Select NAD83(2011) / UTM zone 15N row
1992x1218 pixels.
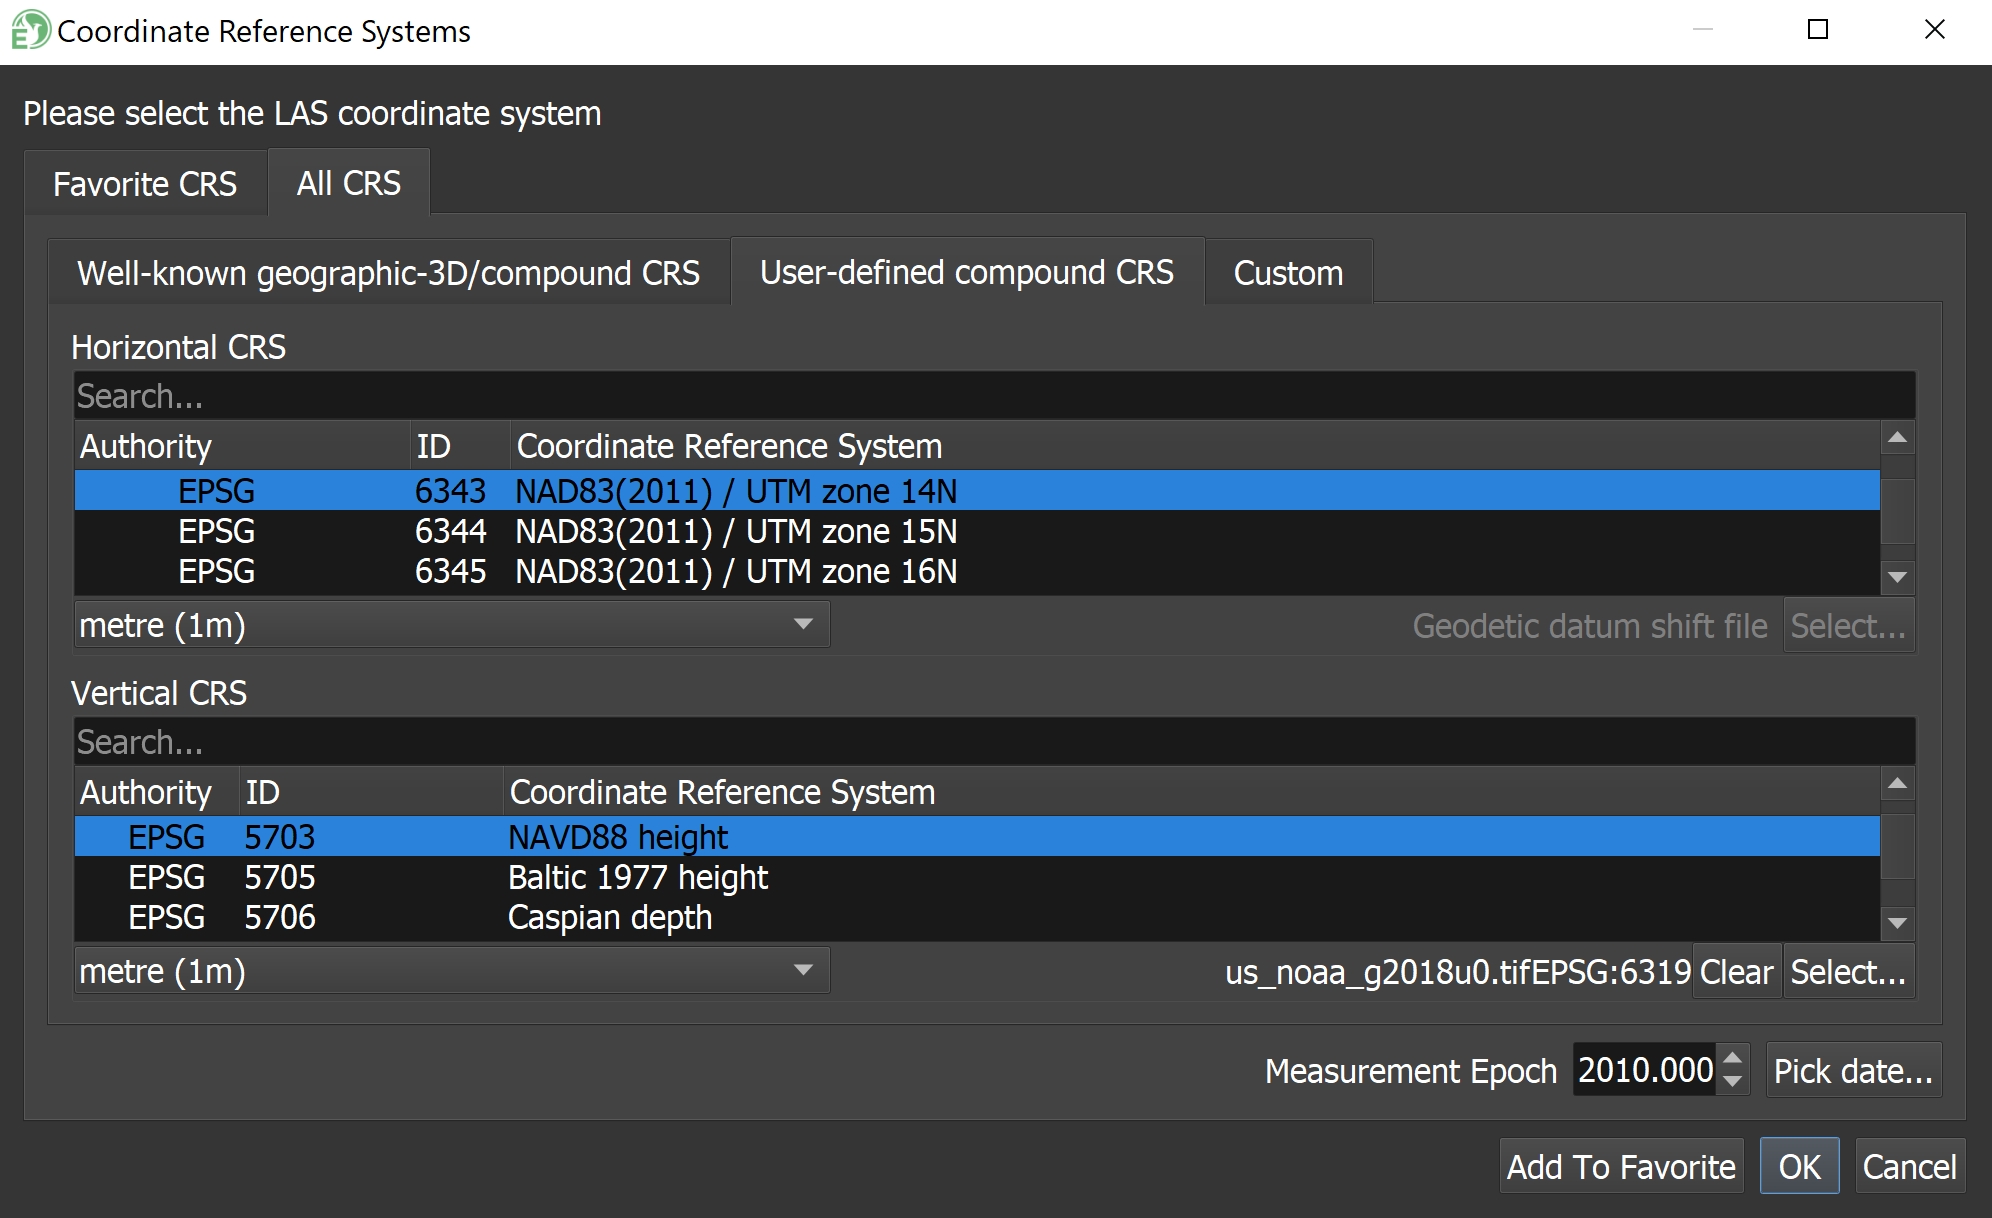[735, 532]
